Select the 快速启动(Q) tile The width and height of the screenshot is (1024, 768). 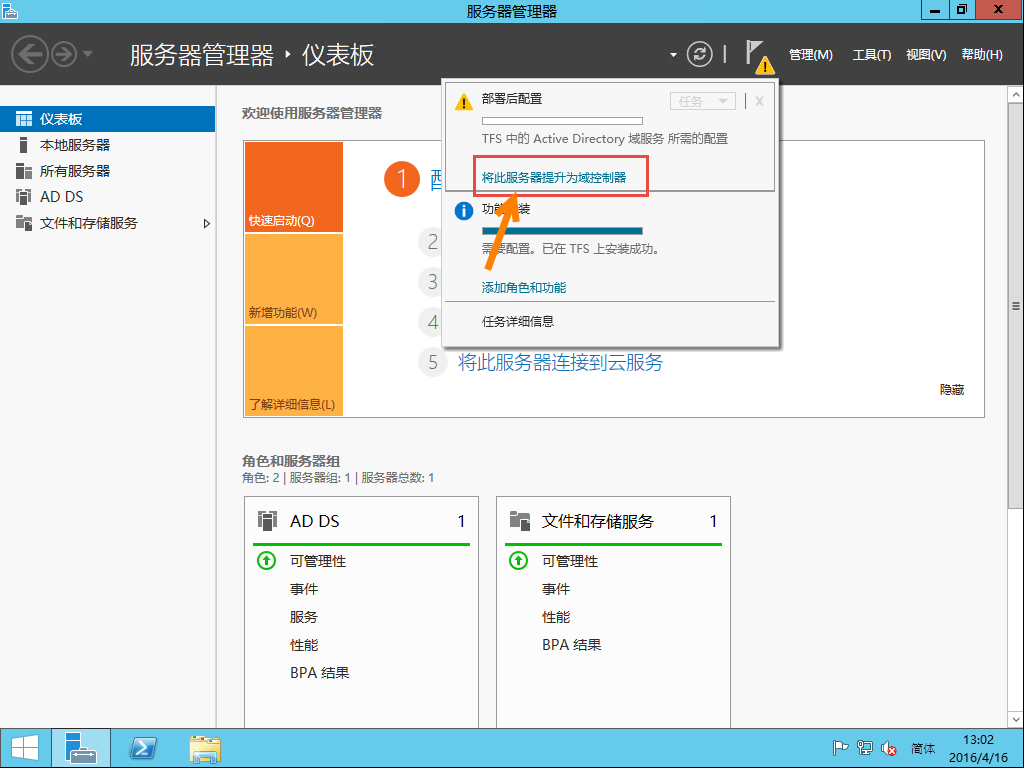[x=294, y=187]
